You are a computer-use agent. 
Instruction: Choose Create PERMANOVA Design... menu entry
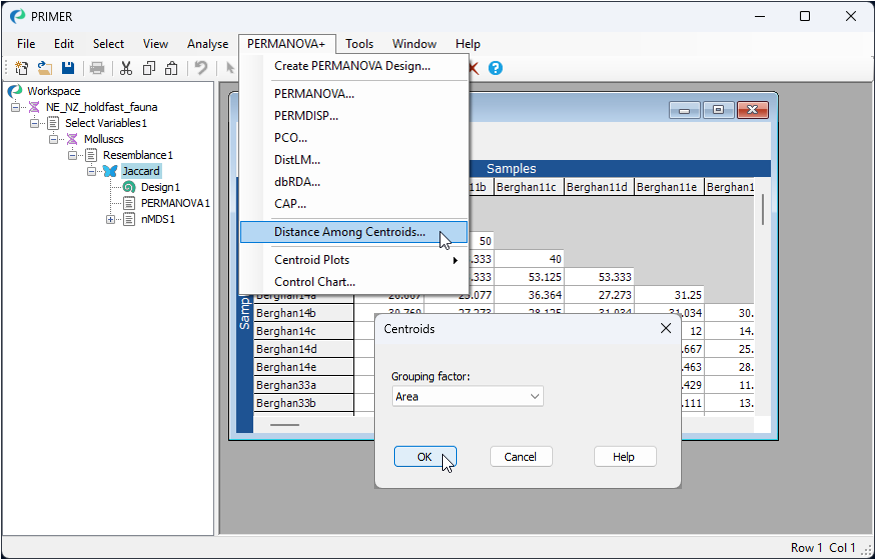(352, 66)
